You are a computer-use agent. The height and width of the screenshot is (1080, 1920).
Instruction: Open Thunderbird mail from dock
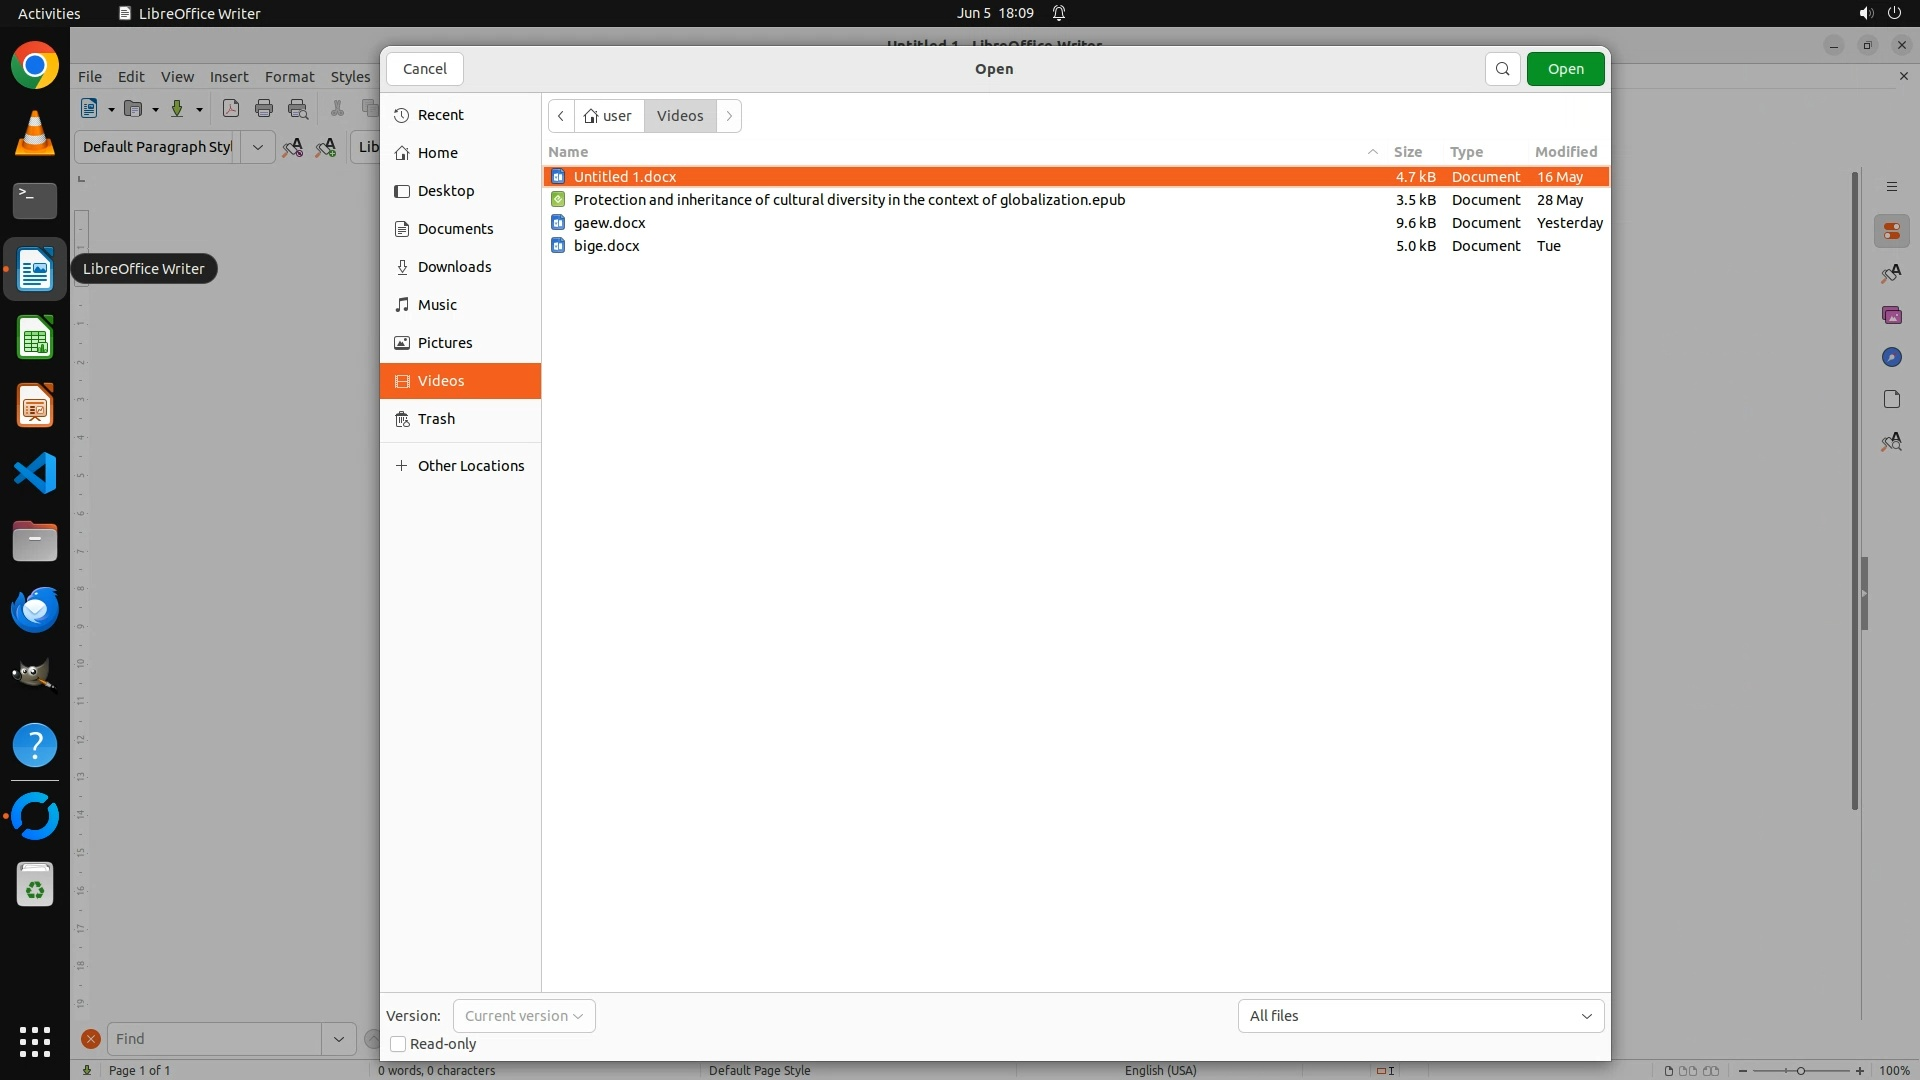coord(35,609)
